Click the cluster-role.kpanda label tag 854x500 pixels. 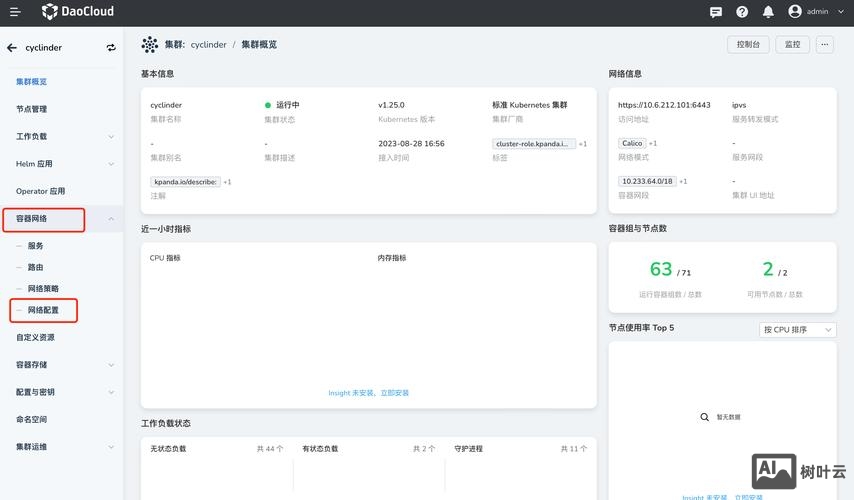point(534,144)
